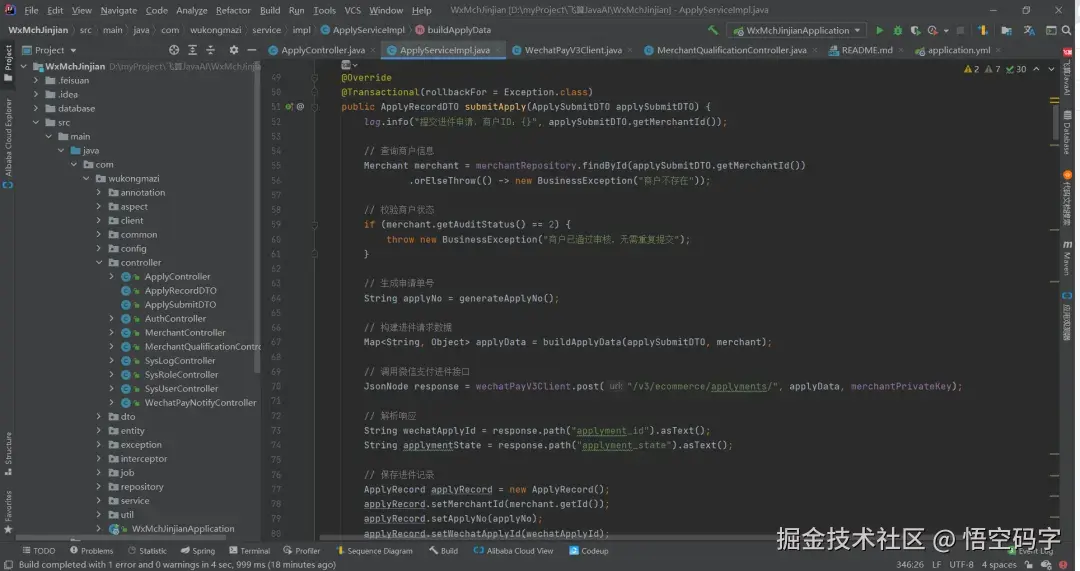Open the Terminal tool window
Screen dimensions: 1080x571
point(249,551)
